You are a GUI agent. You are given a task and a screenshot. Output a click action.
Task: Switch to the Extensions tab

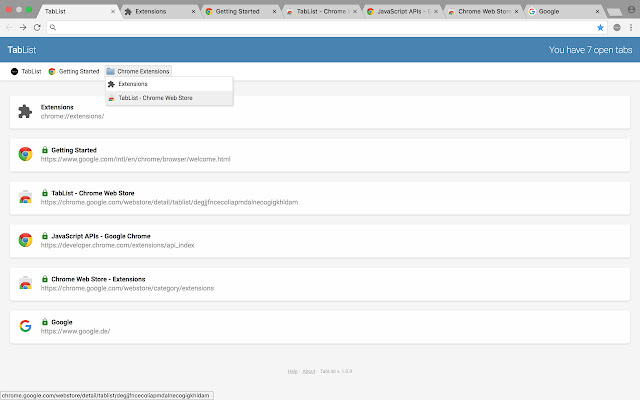160,11
